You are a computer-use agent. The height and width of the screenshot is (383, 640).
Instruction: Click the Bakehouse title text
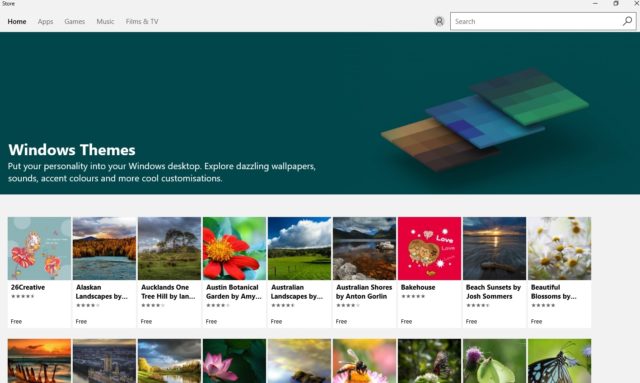(x=418, y=287)
